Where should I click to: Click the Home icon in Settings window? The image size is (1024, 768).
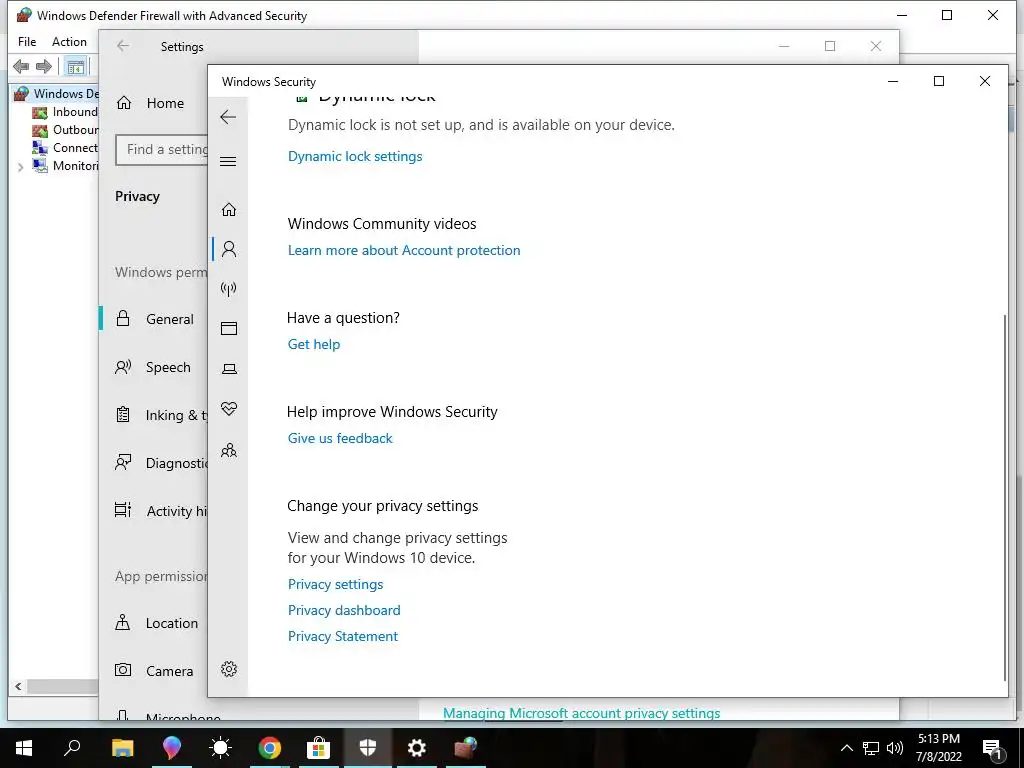point(124,103)
